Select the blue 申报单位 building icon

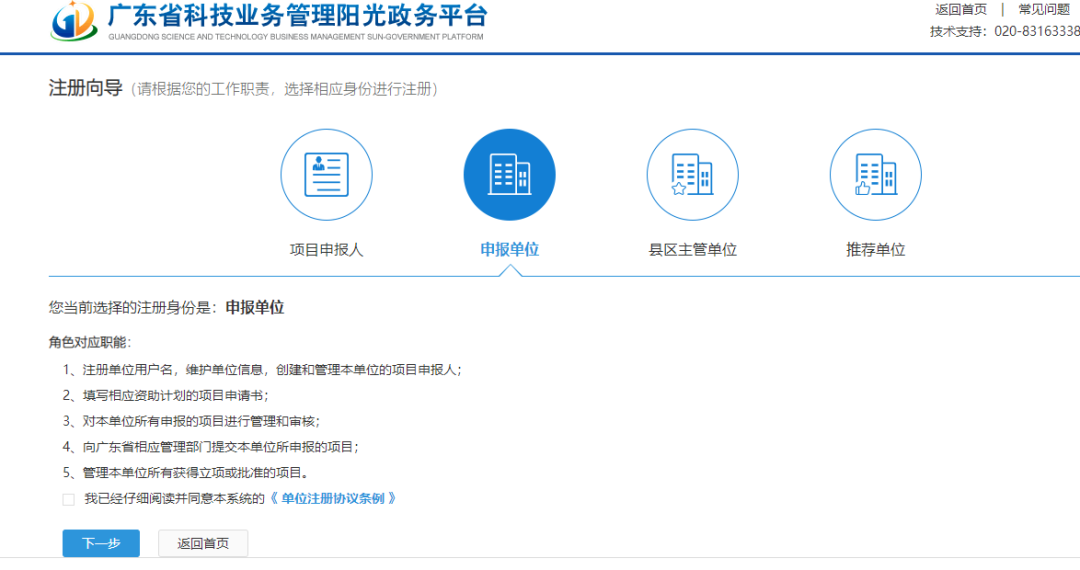click(x=509, y=175)
